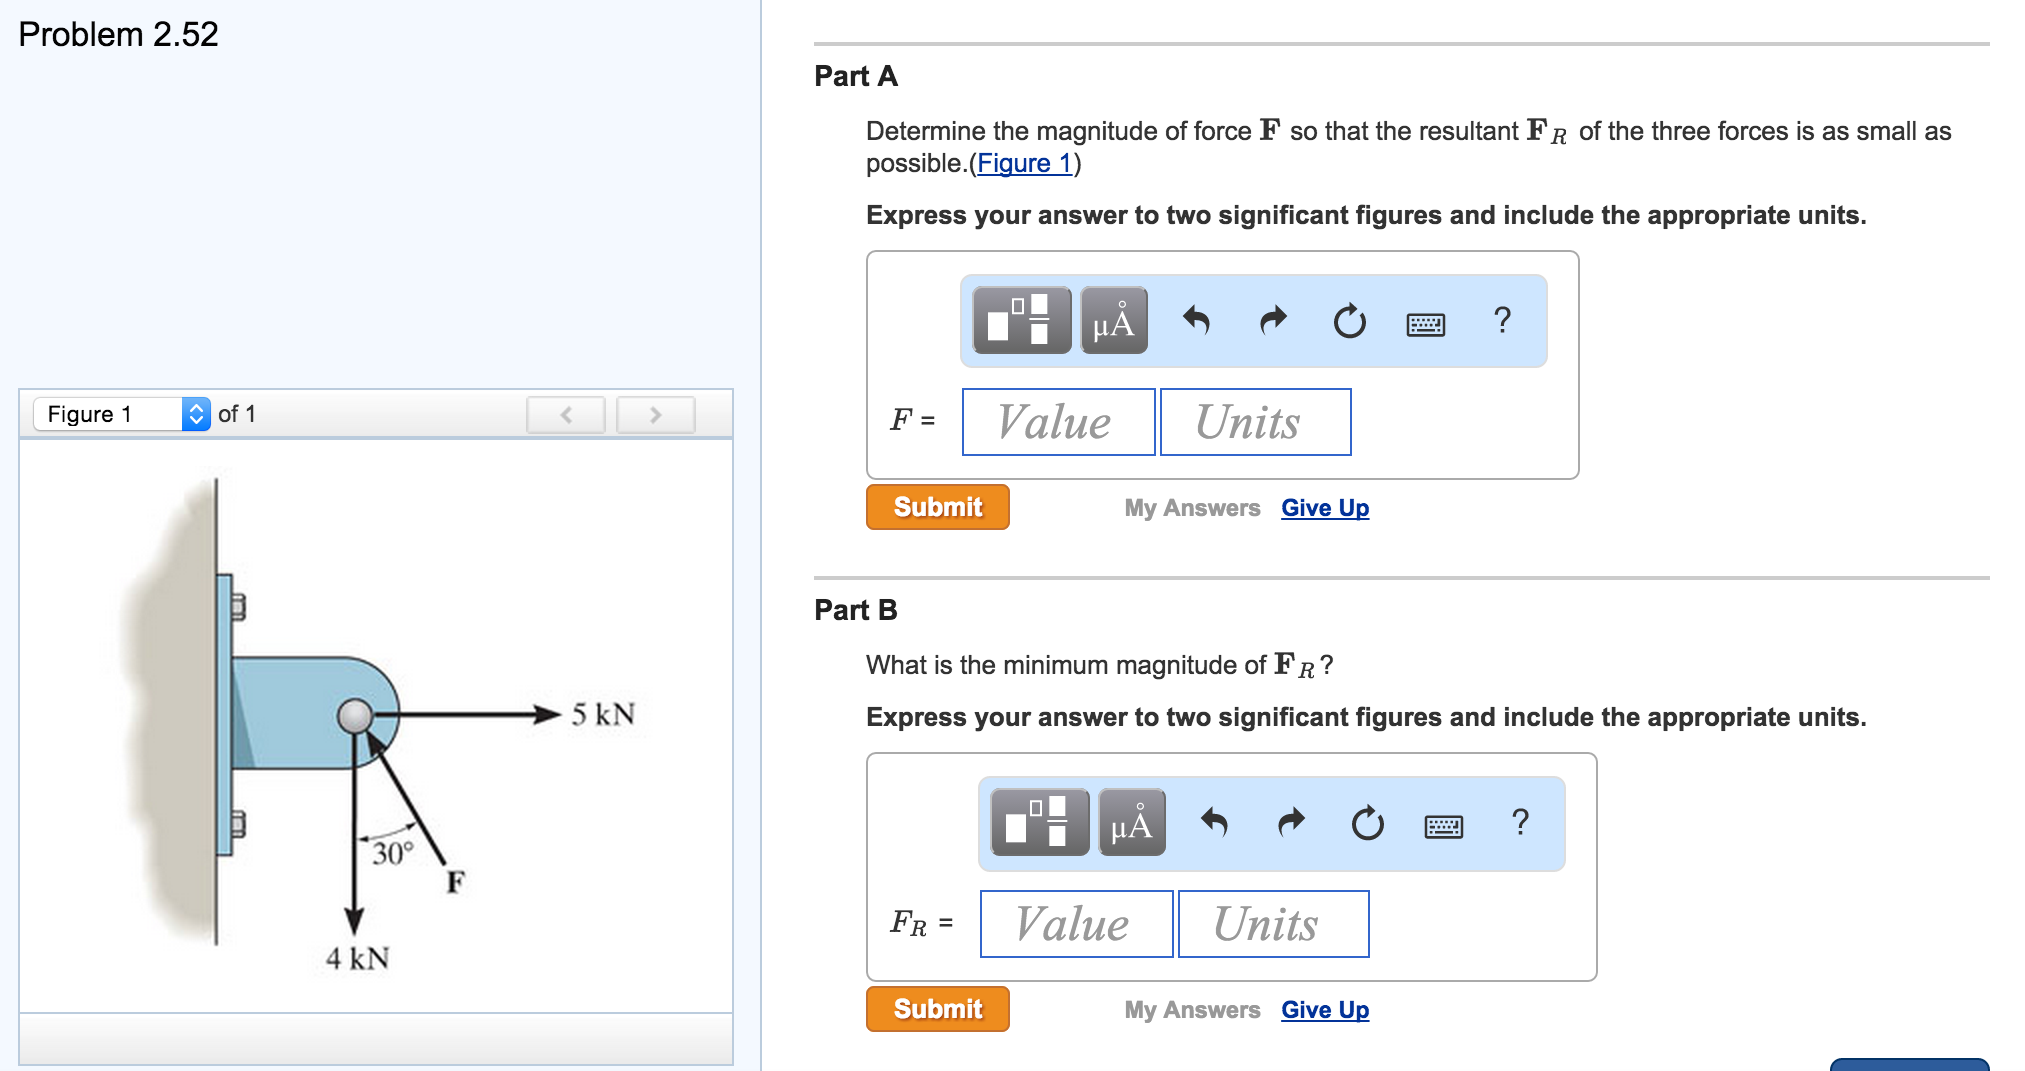Go to the previous figure with left arrow
The height and width of the screenshot is (1071, 2025).
tap(566, 415)
